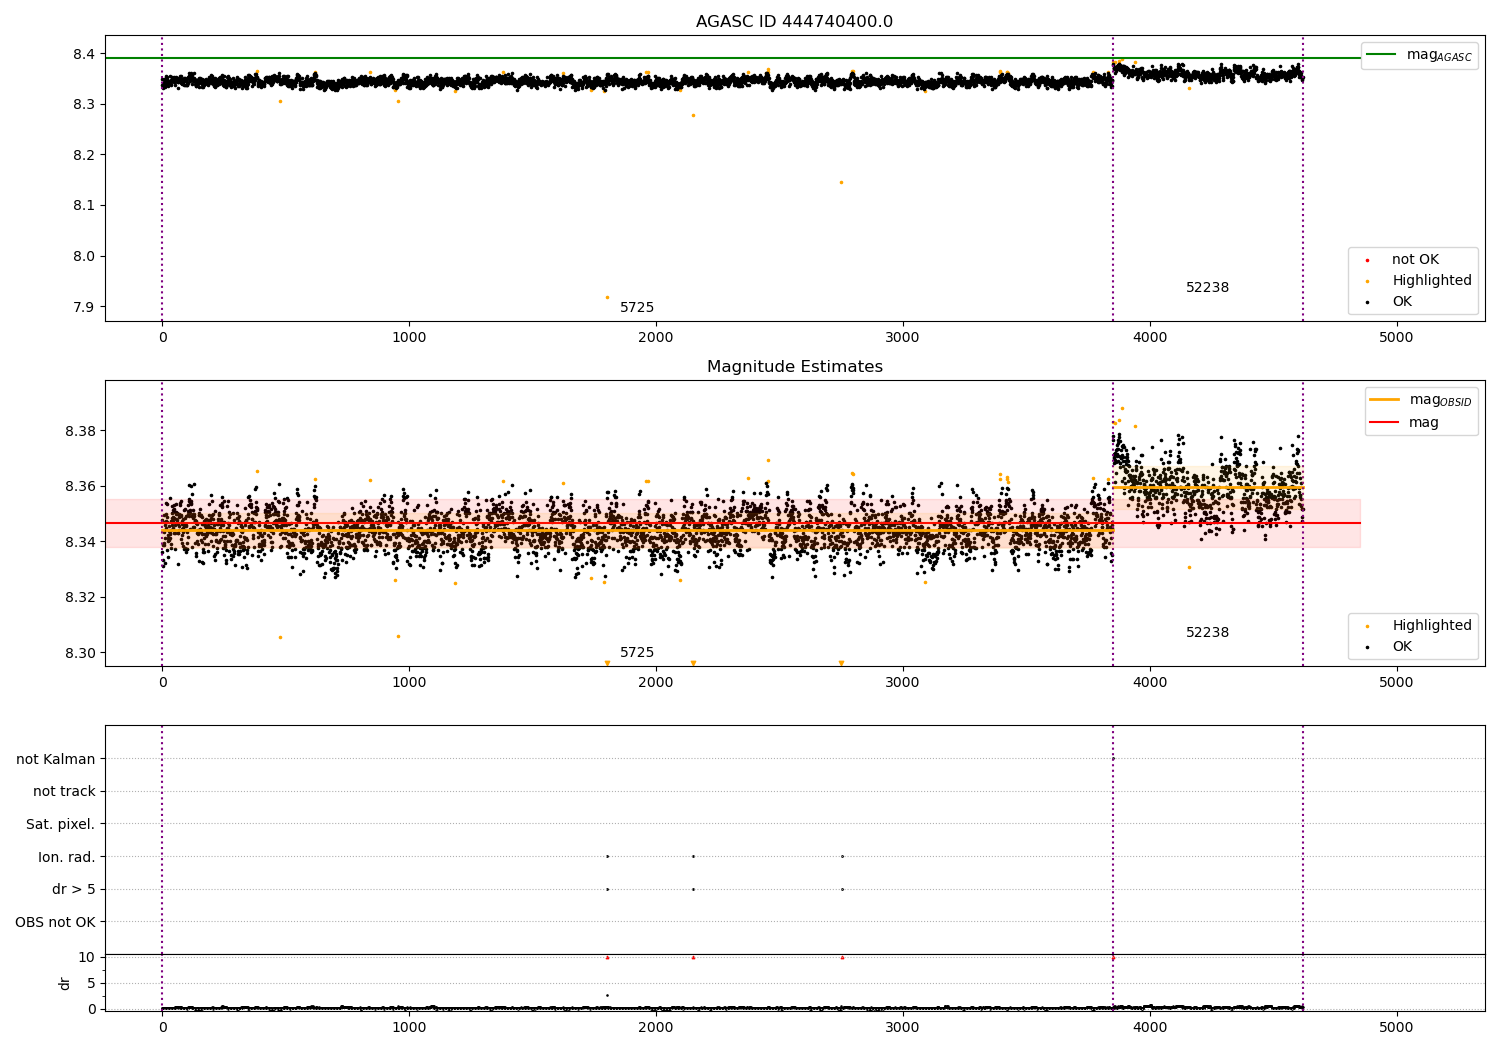Screen dimensions: 1500x1050
Task: Click 'mag AGASC' legend entry in top plot
Action: click(1439, 55)
